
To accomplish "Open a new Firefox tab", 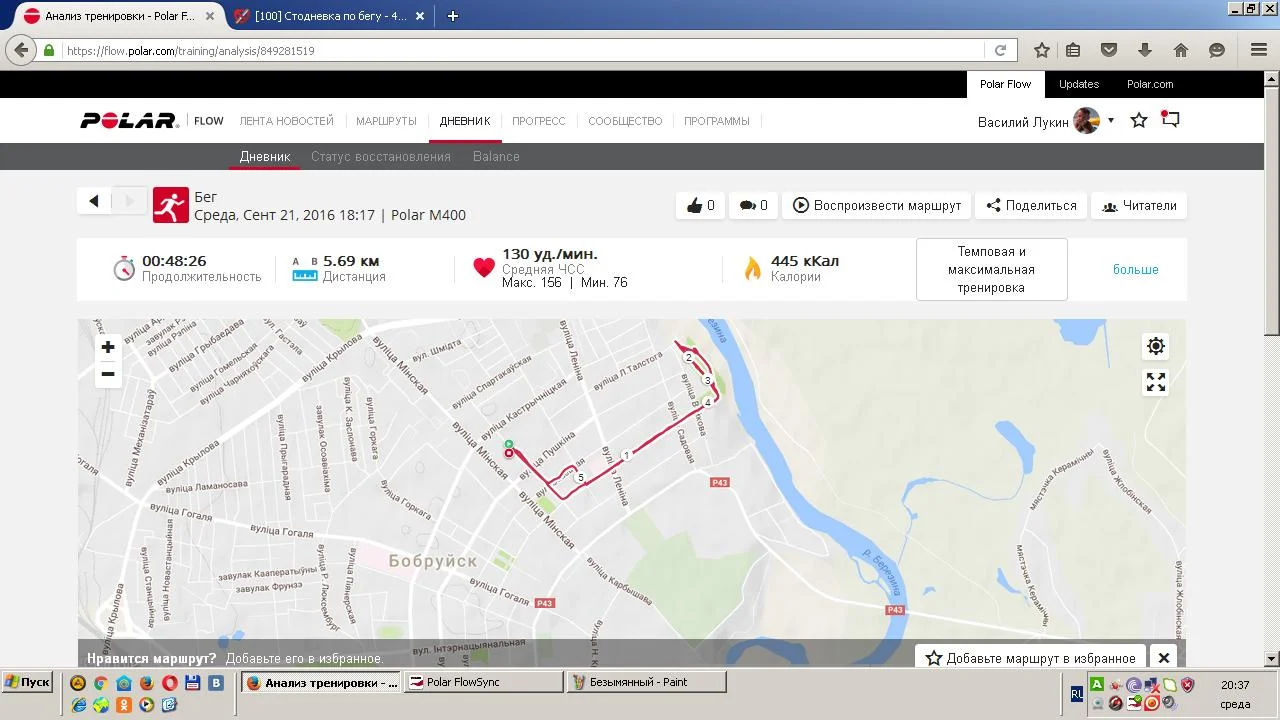I will [x=453, y=16].
